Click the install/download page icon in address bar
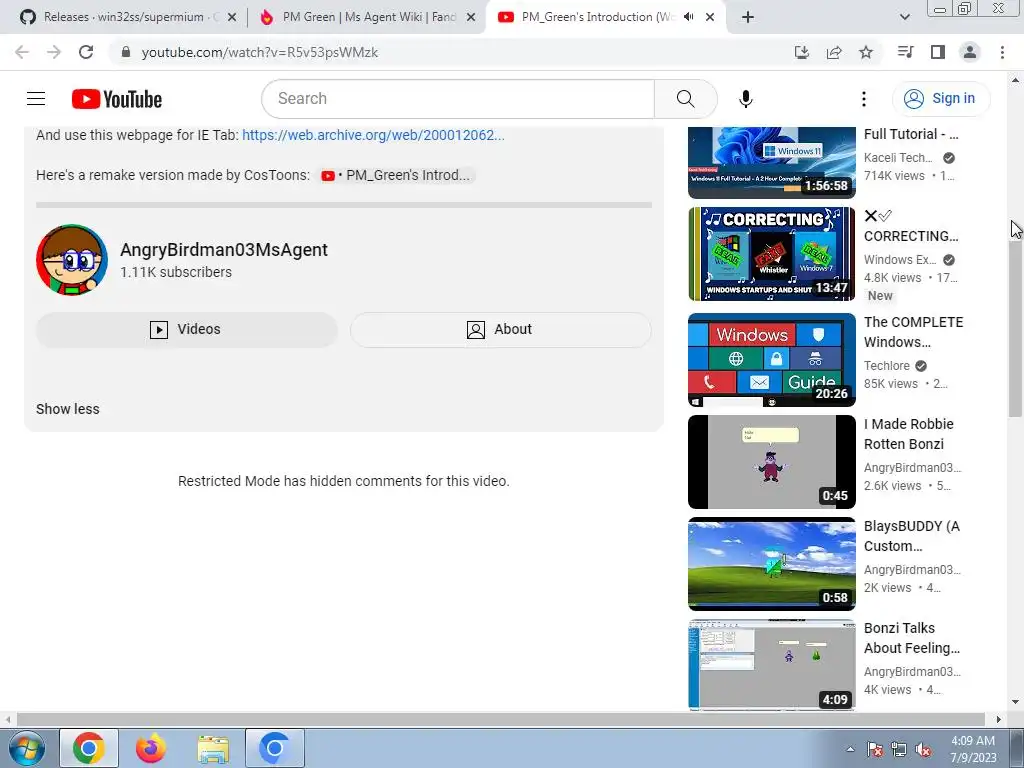 [802, 52]
